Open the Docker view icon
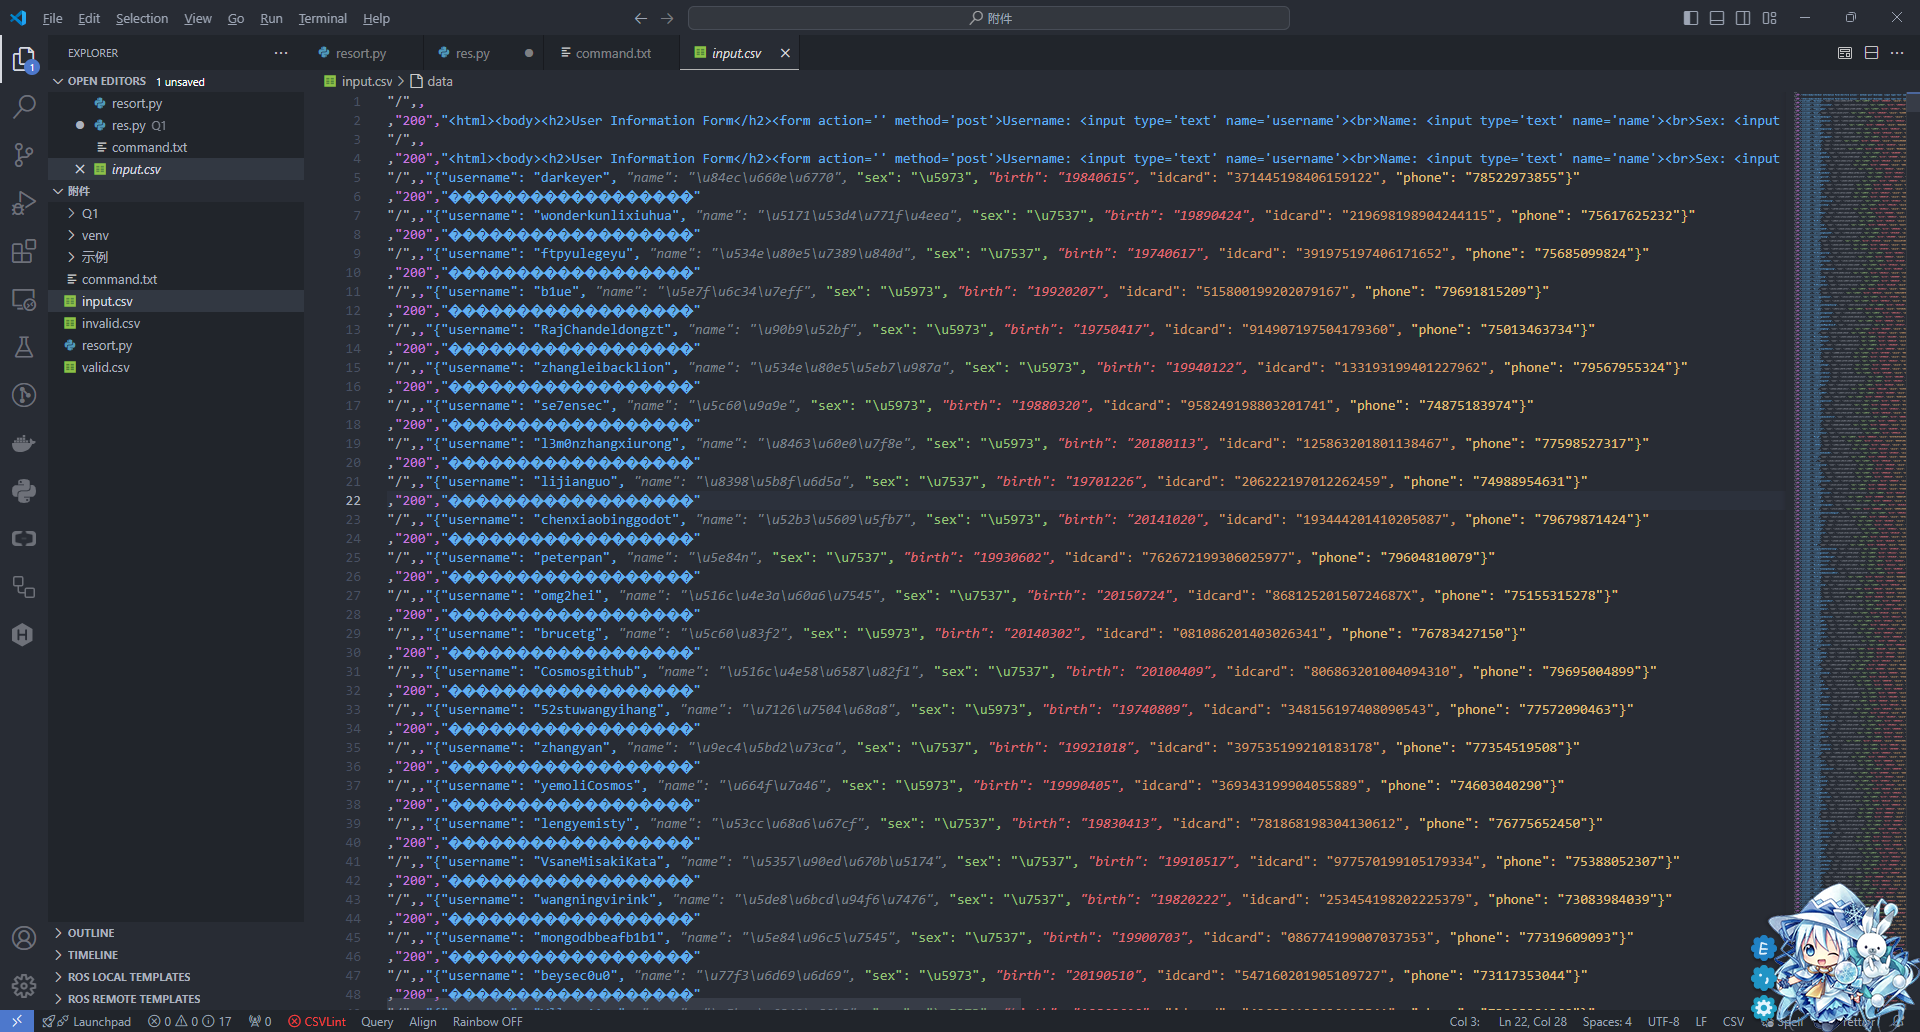The width and height of the screenshot is (1920, 1032). (24, 443)
